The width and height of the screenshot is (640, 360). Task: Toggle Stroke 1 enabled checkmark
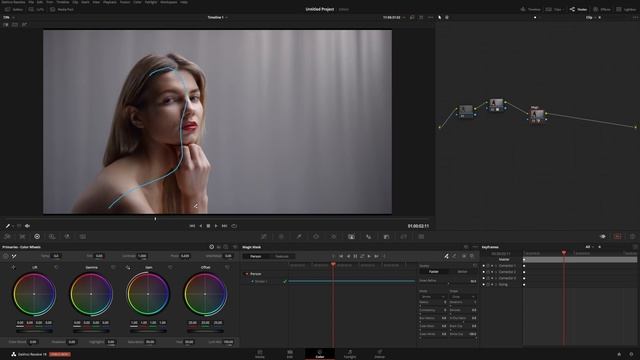click(x=285, y=281)
